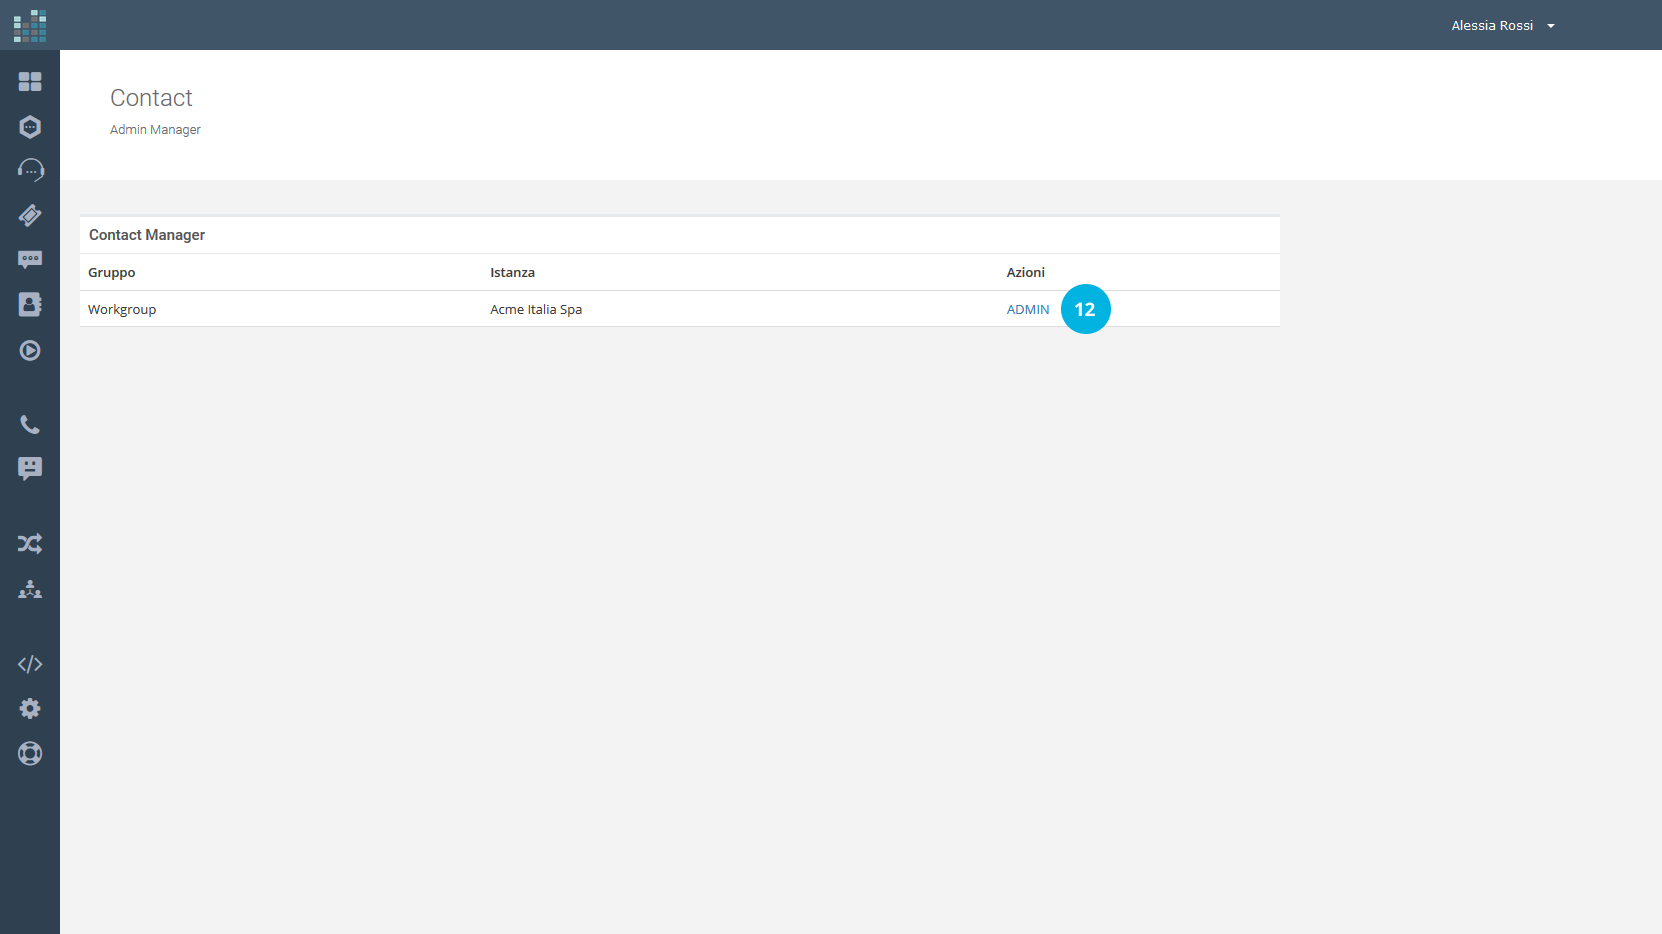Viewport: 1662px width, 934px height.
Task: Open the phone icon in sidebar
Action: 30,425
